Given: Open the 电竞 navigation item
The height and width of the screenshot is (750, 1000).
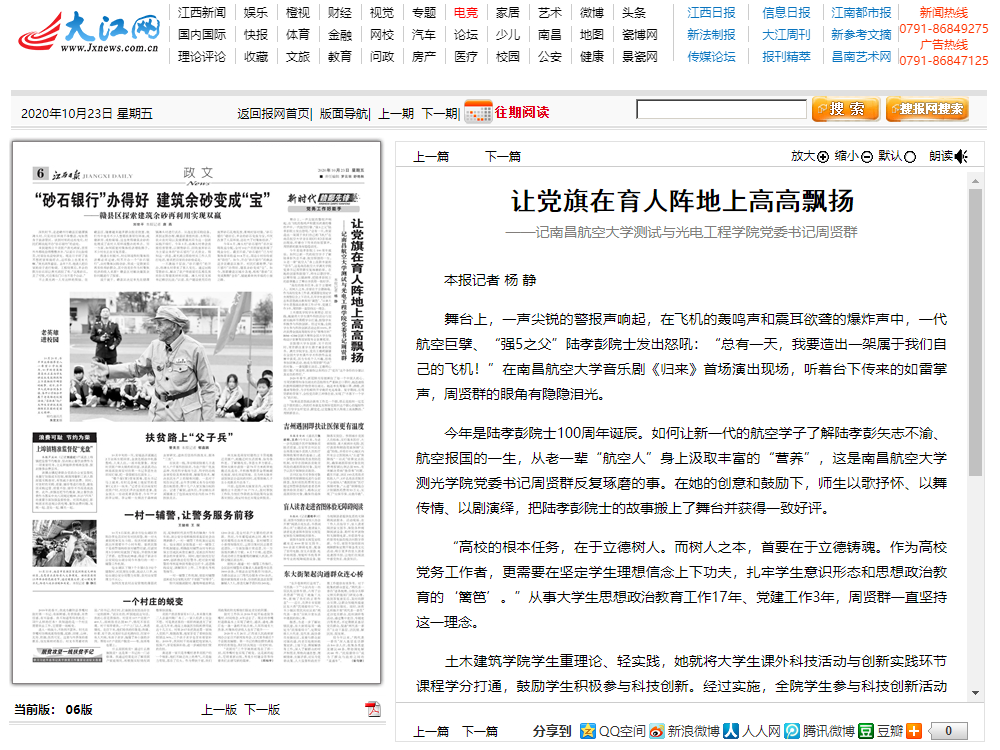Looking at the screenshot, I should [x=465, y=13].
